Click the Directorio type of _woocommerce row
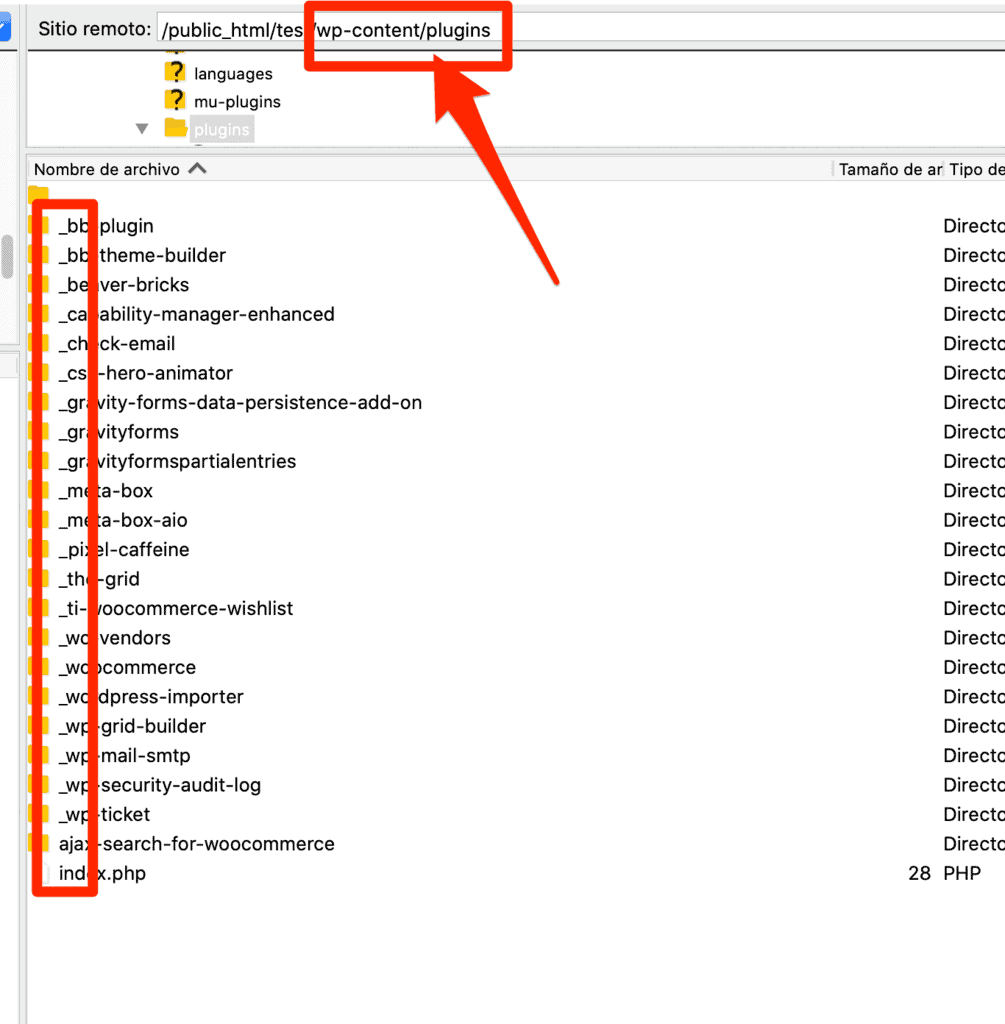The height and width of the screenshot is (1024, 1005). 974,667
